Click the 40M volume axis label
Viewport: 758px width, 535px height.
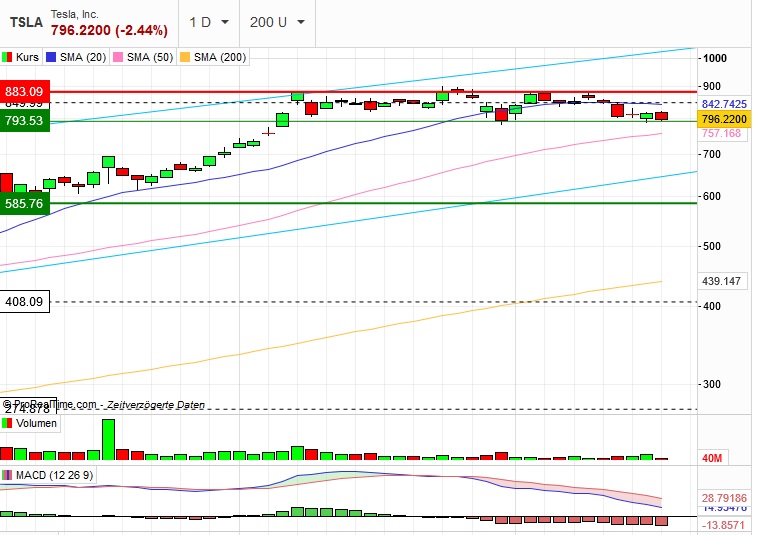click(712, 458)
